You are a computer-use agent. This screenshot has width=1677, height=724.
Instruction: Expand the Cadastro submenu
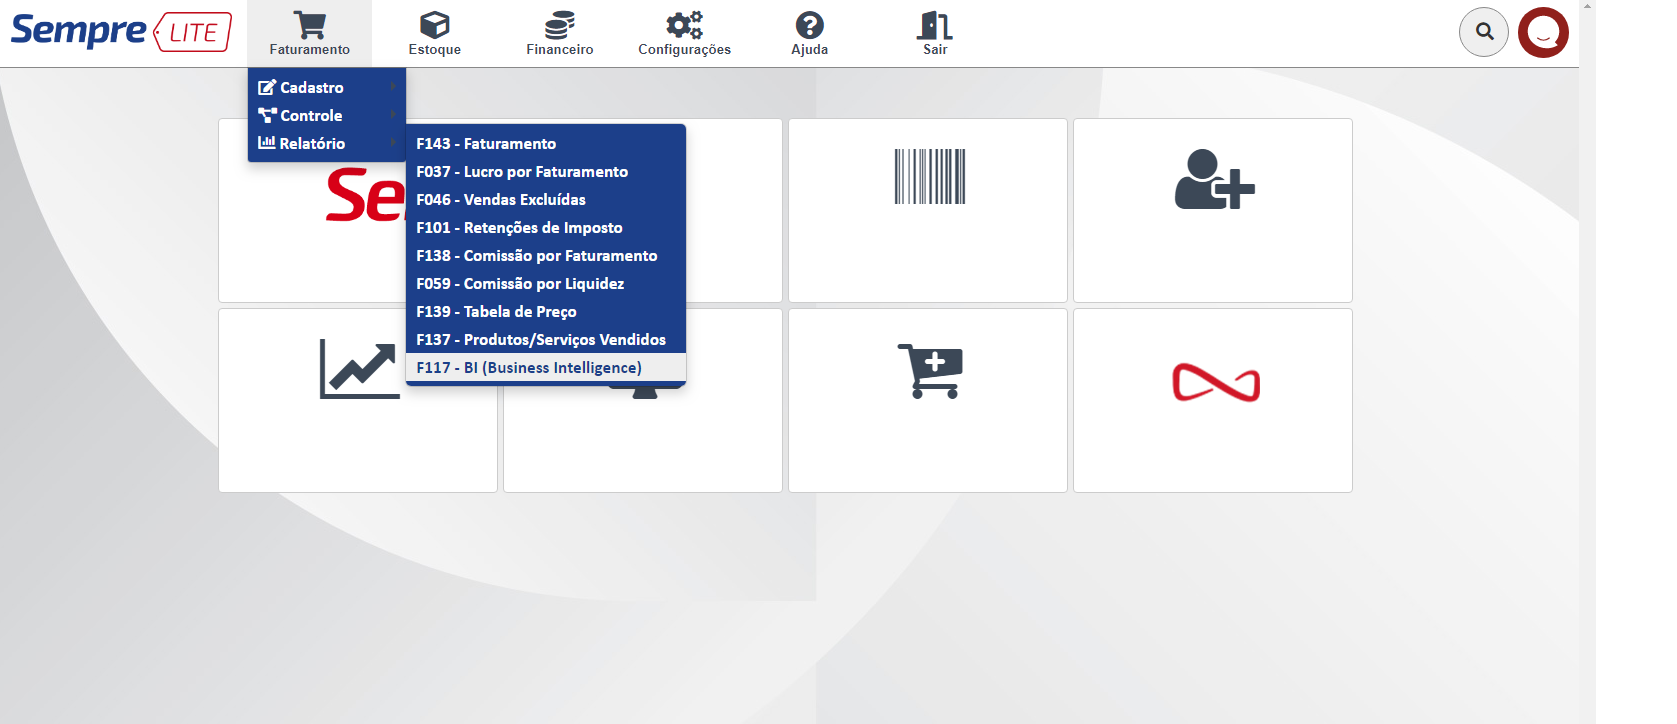click(x=327, y=88)
